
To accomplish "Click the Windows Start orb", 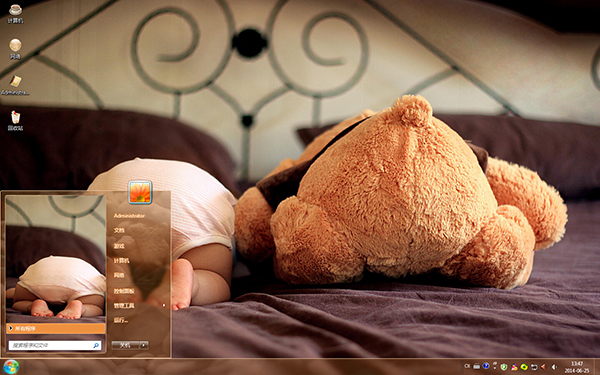I will tap(10, 367).
